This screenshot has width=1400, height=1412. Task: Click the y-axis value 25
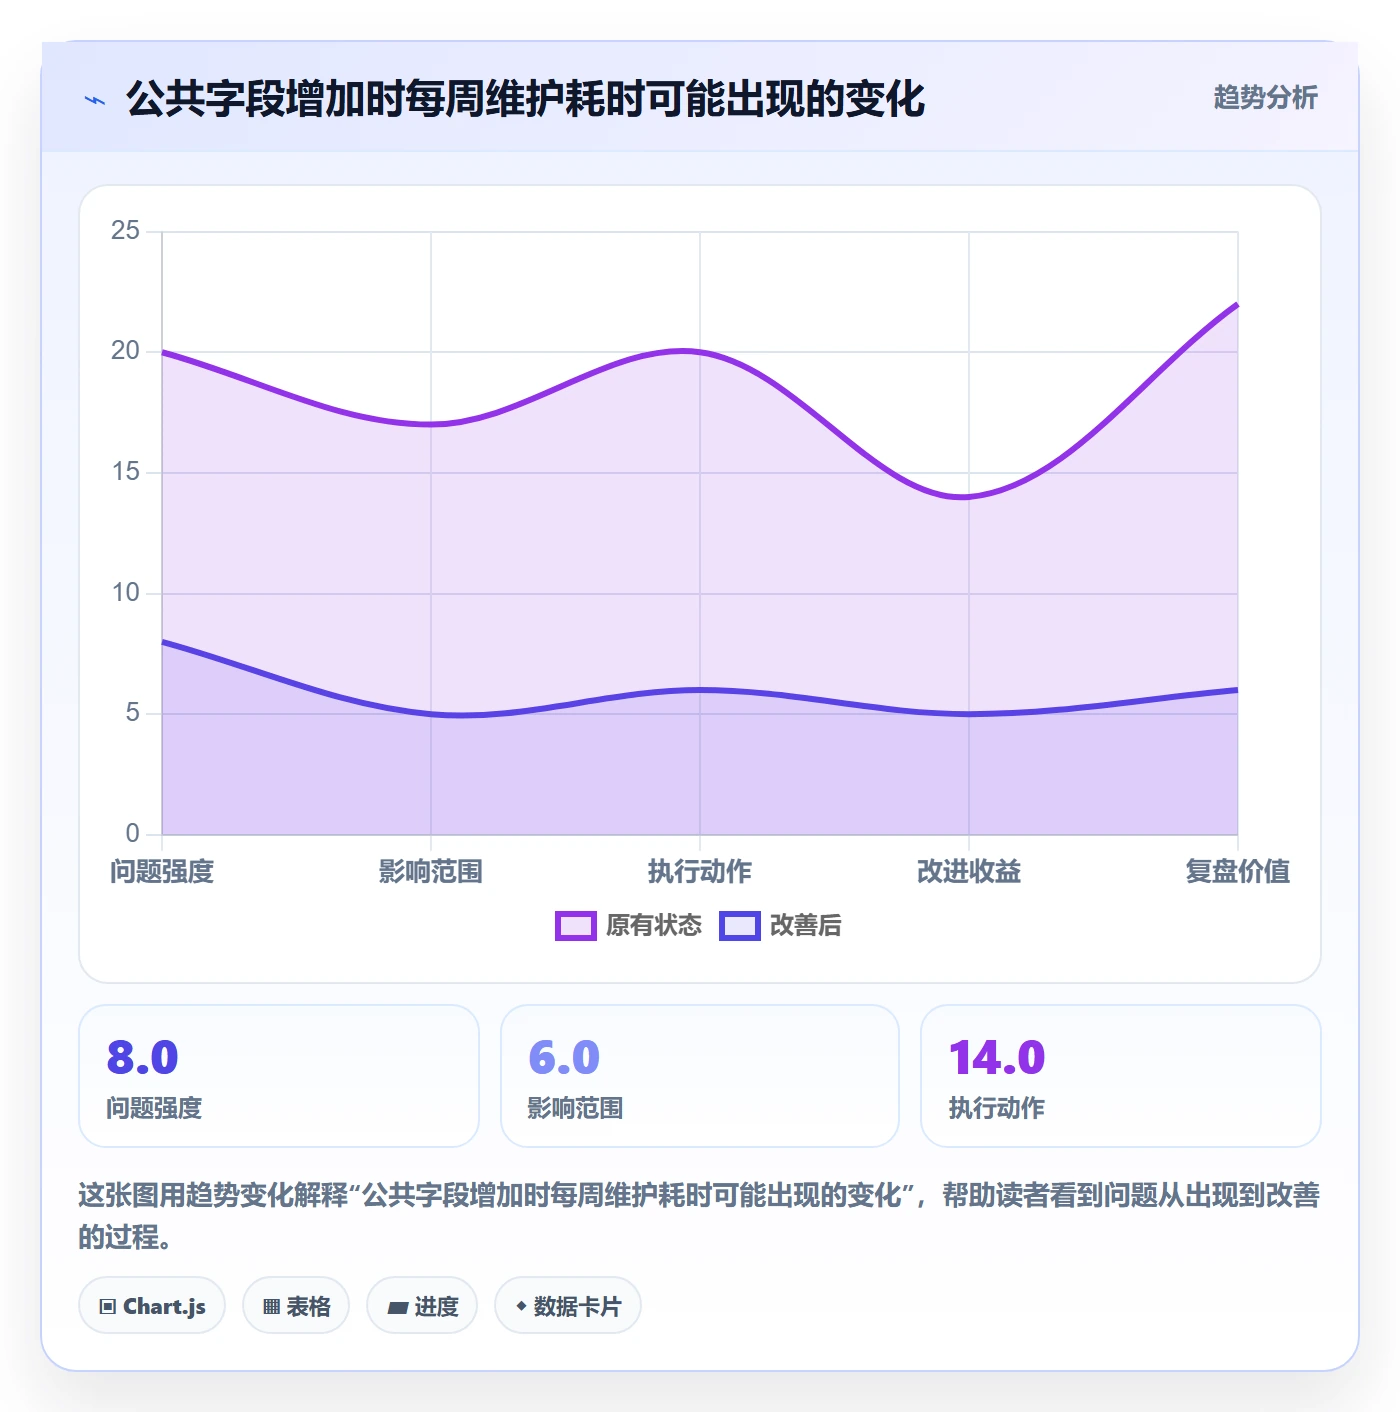point(126,231)
